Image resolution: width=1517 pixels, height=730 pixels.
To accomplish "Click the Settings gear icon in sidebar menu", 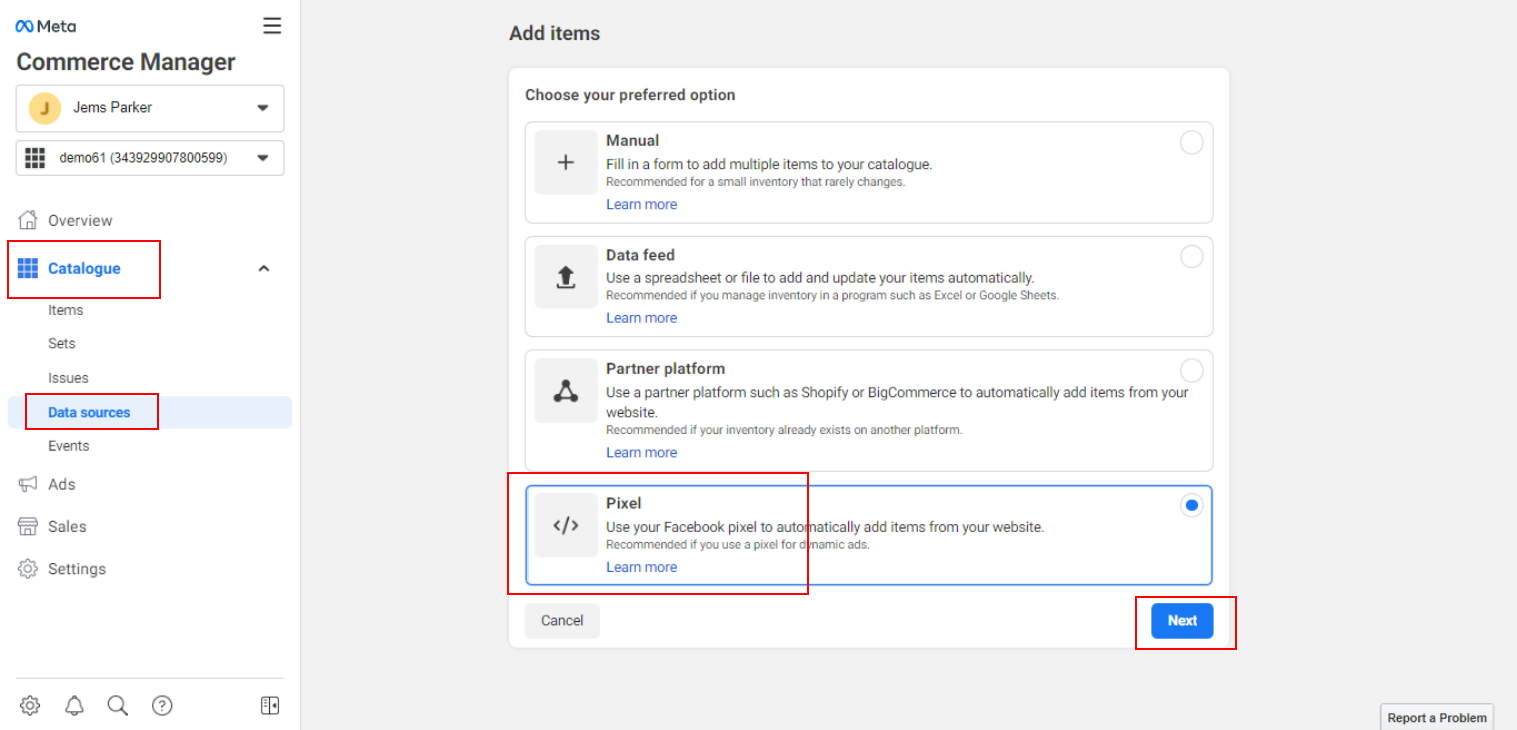I will point(28,569).
